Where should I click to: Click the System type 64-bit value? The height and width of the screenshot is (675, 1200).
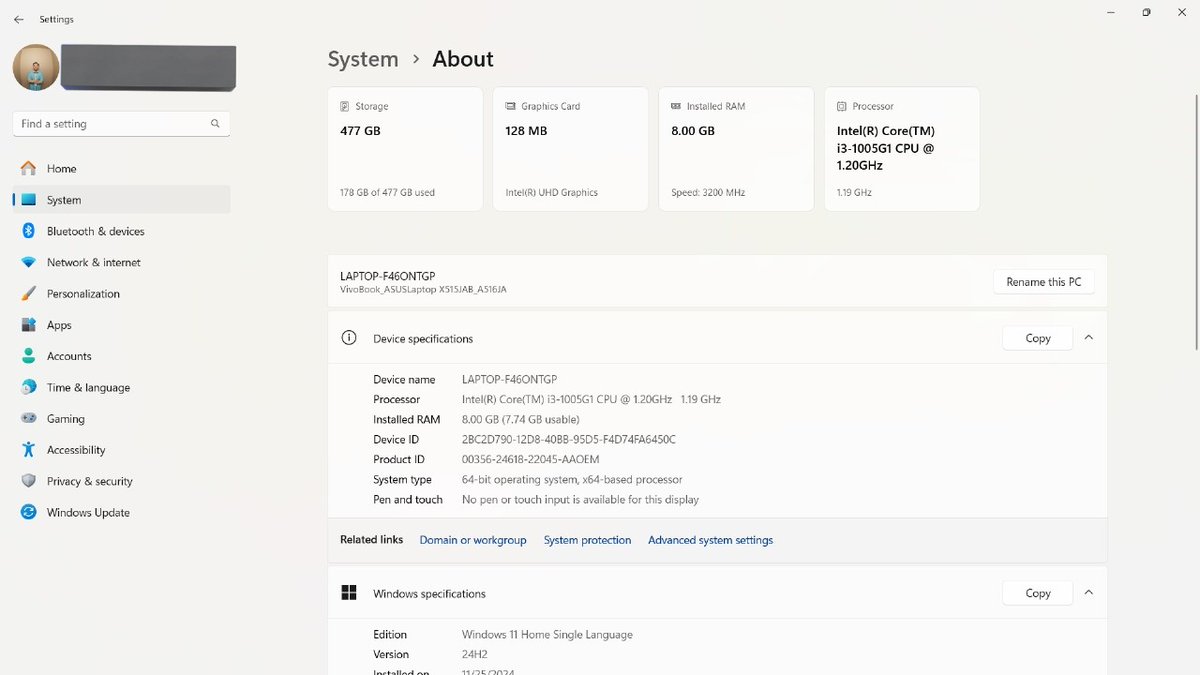point(572,479)
